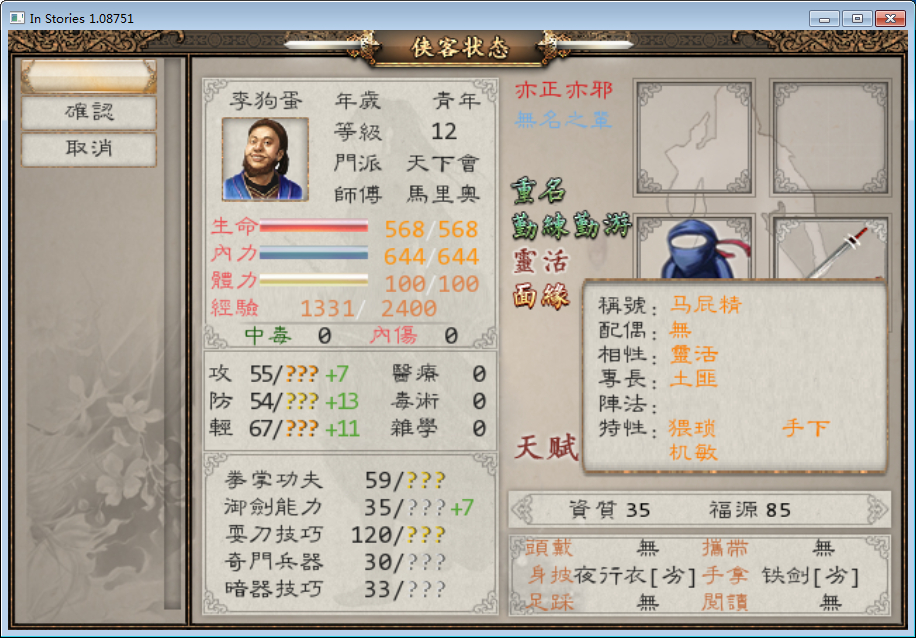Select the first empty equipment slot frame

(694, 138)
